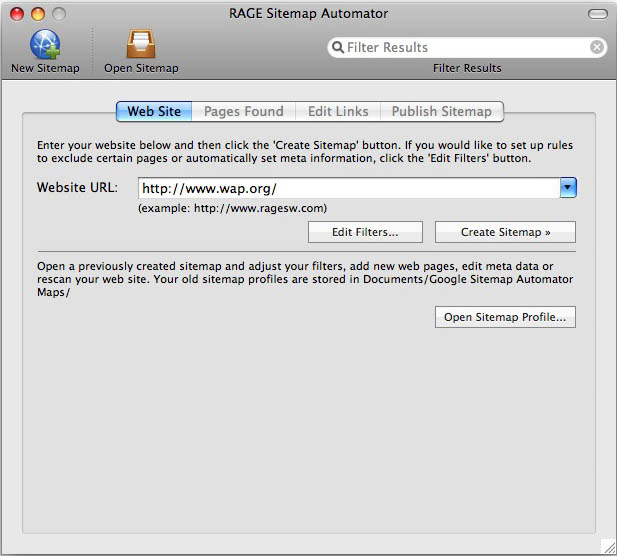The height and width of the screenshot is (556, 617).
Task: Focus the Website URL text field
Action: coord(349,188)
